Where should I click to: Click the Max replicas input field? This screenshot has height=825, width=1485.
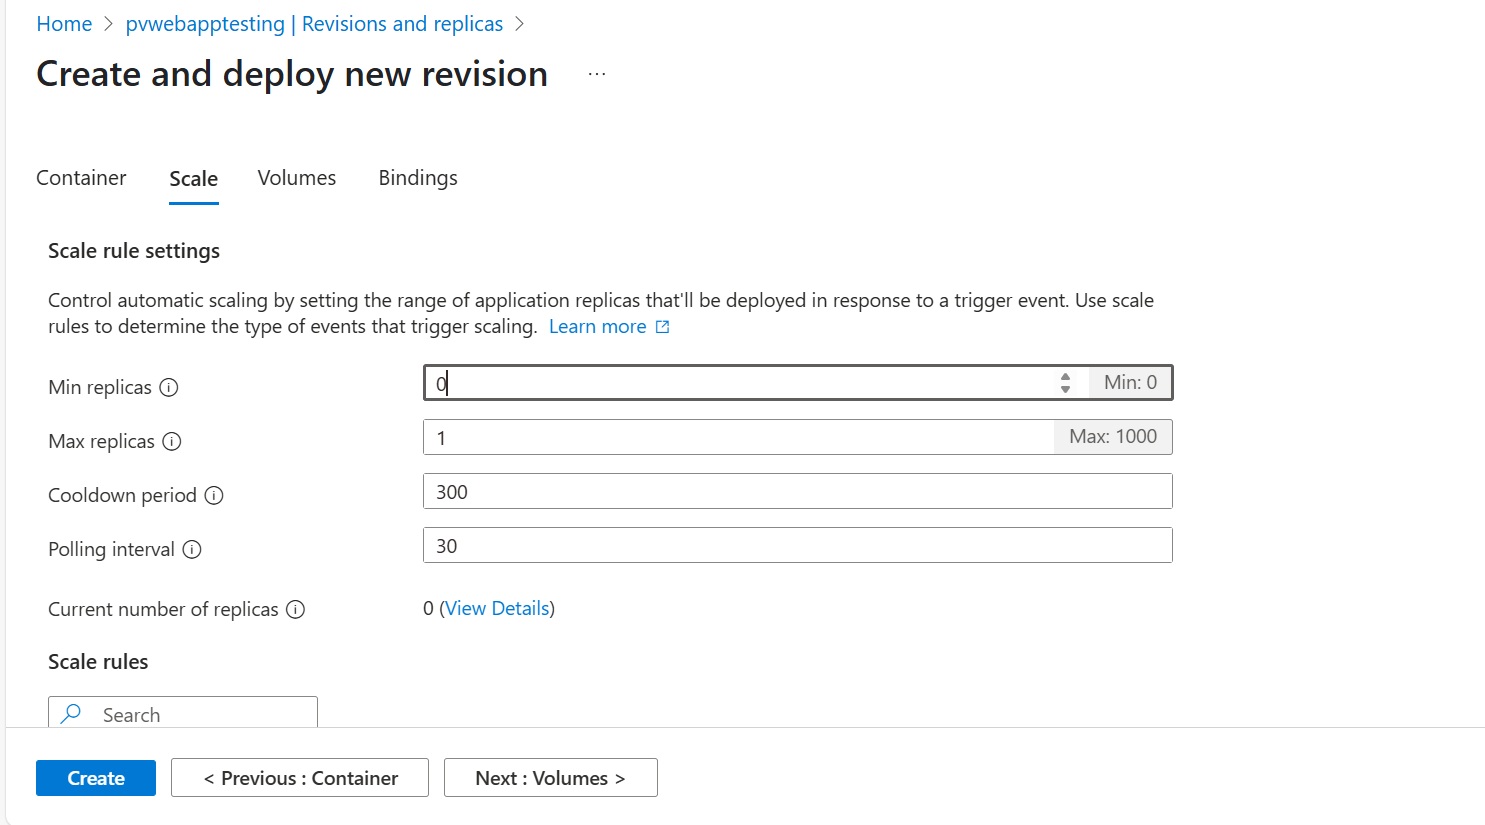coord(738,438)
